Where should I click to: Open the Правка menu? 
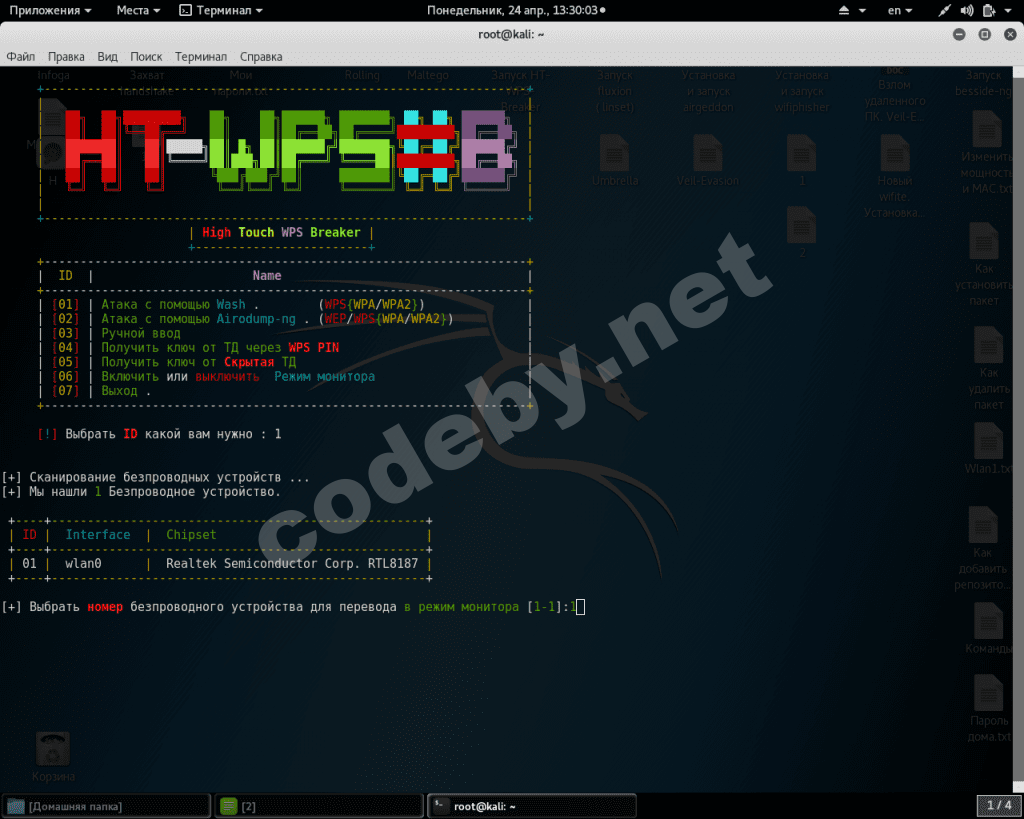pos(66,57)
